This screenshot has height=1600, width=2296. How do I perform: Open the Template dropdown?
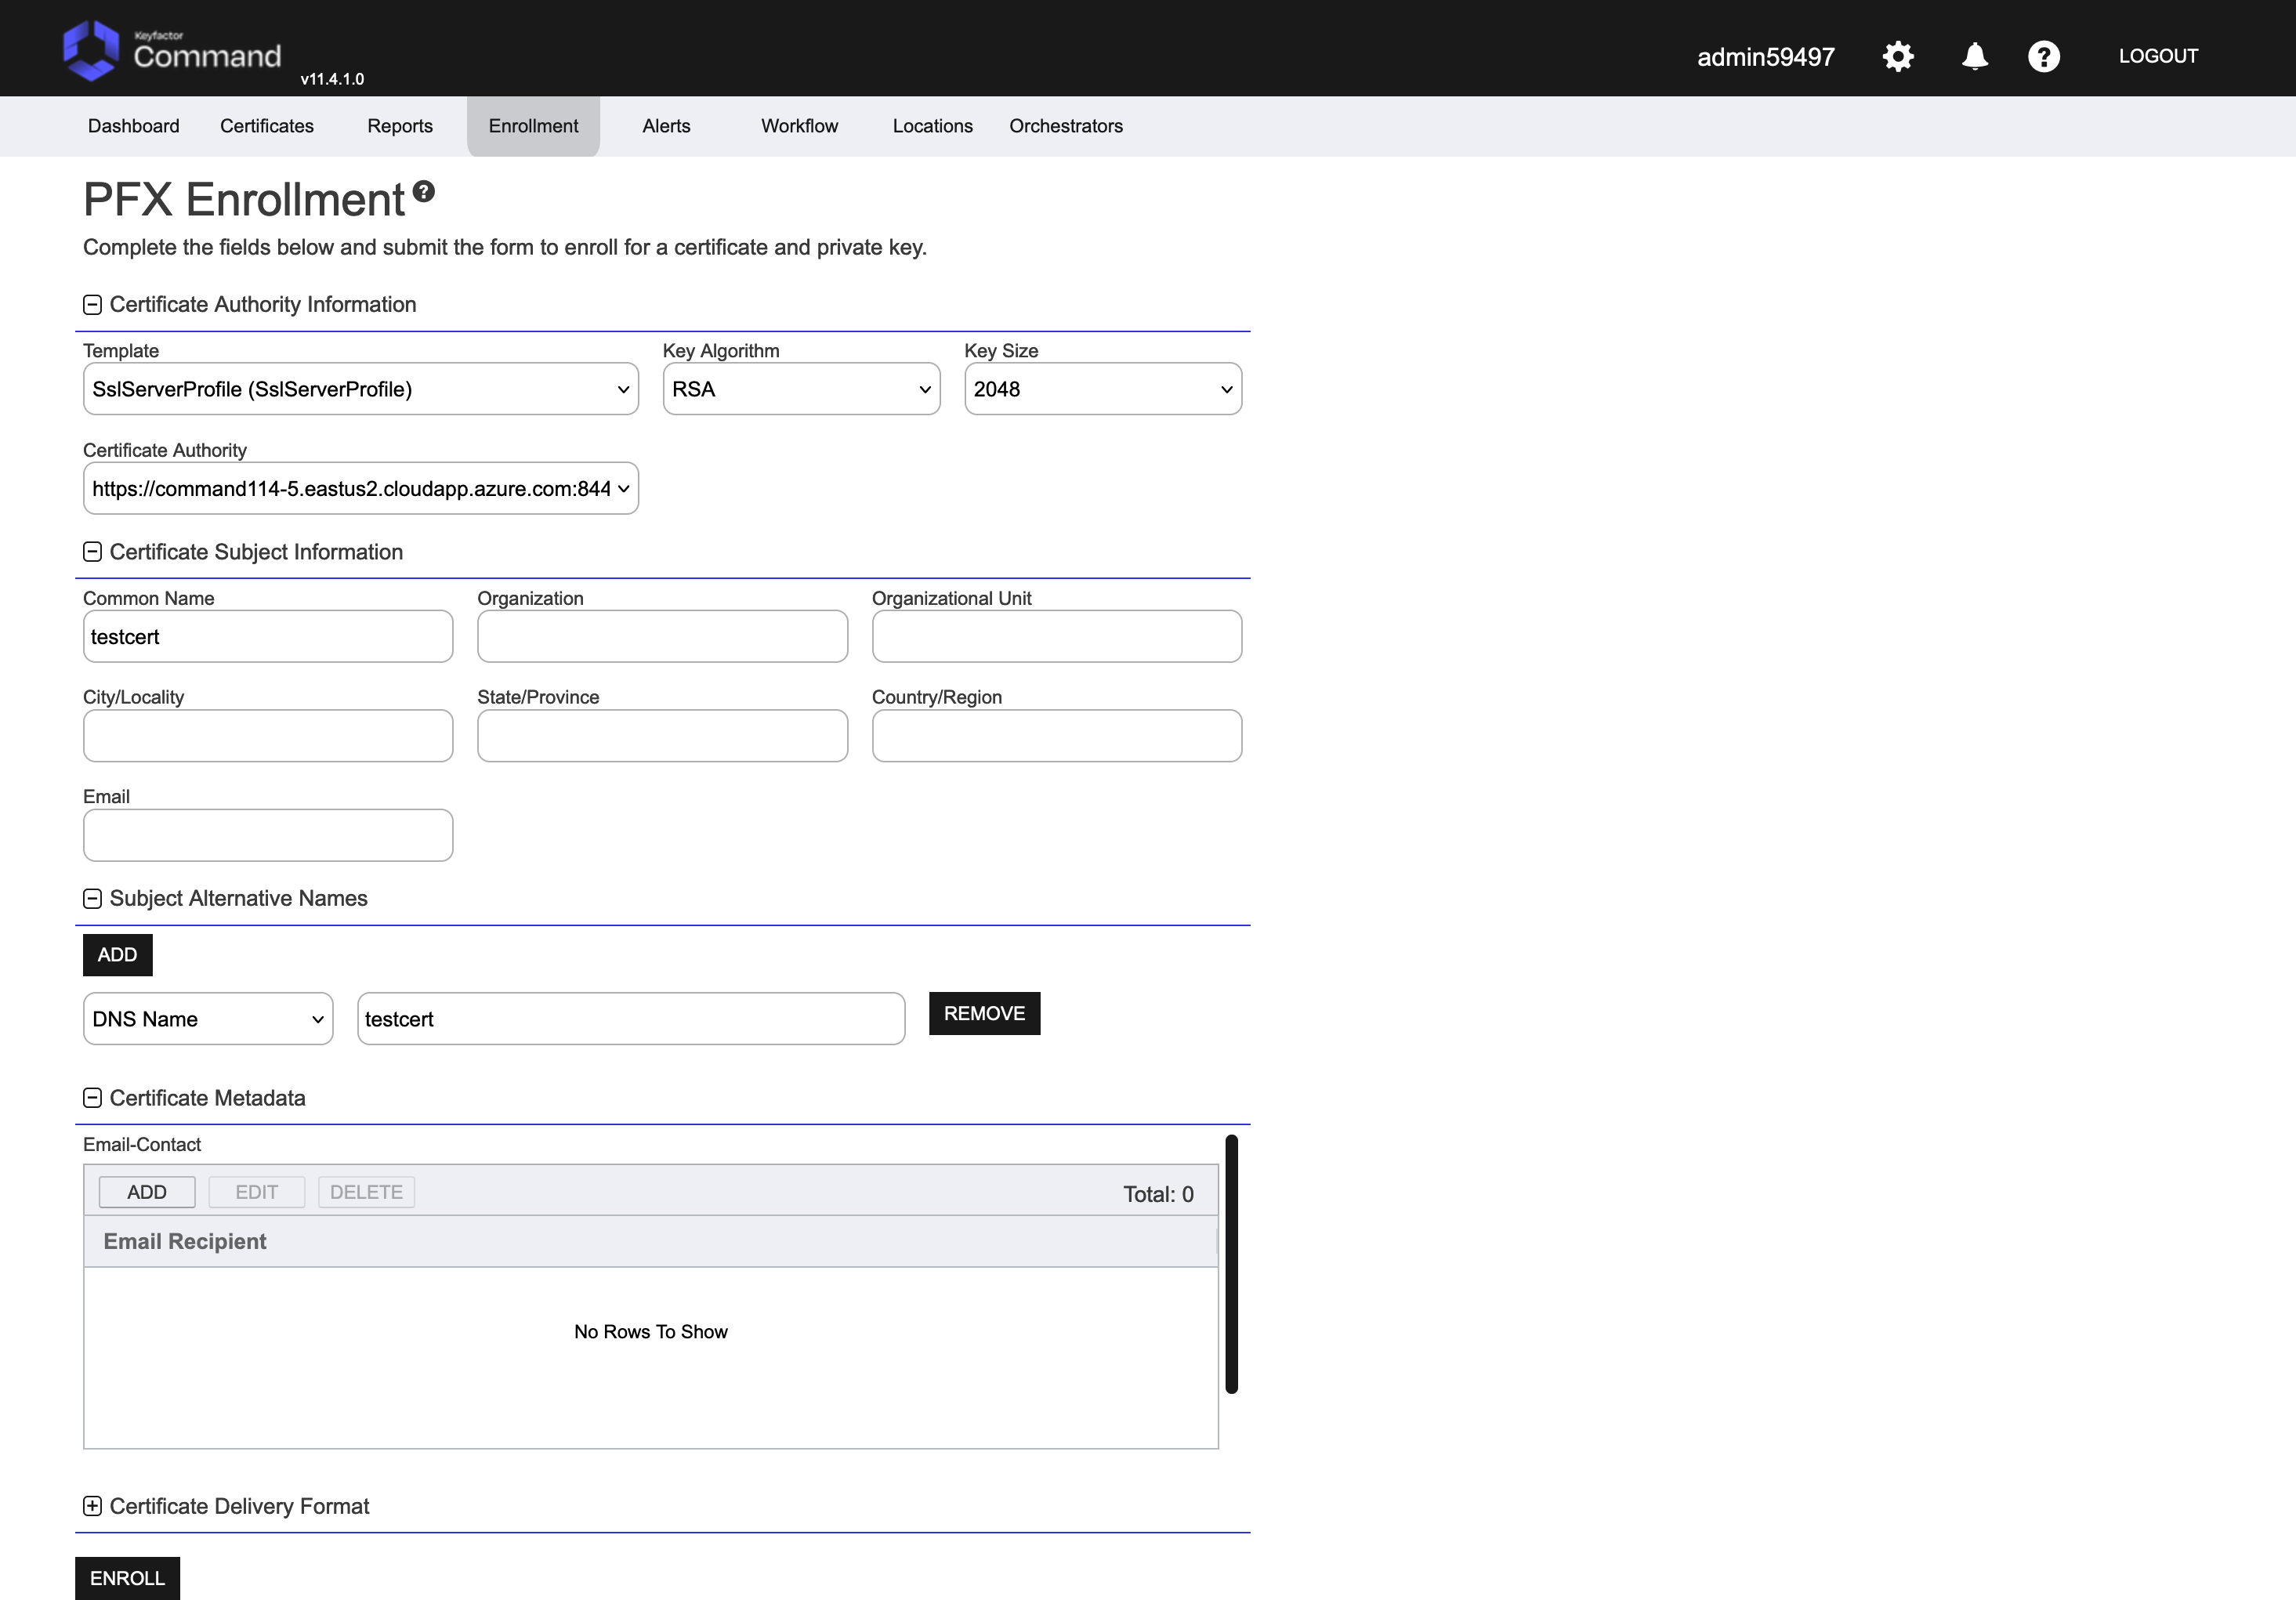tap(360, 389)
